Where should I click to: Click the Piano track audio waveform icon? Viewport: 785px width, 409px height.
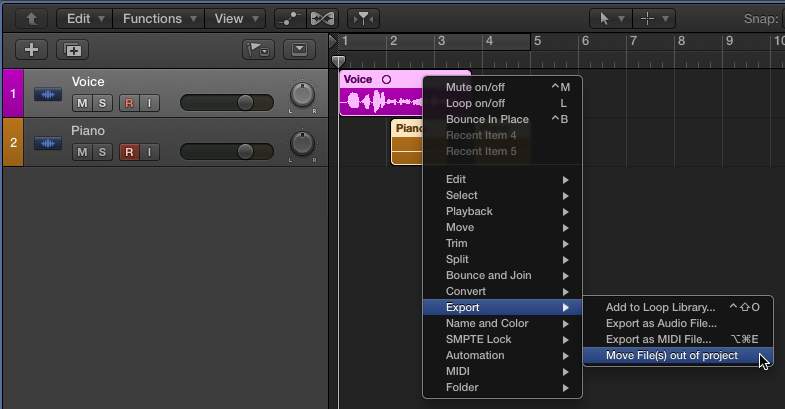[x=48, y=143]
